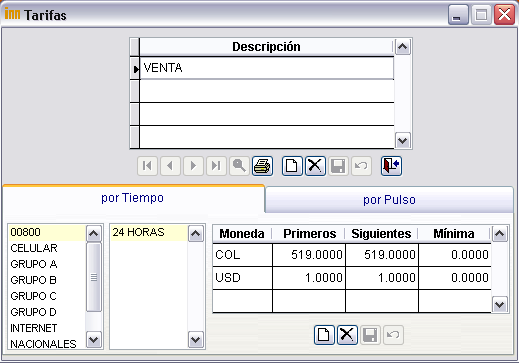The width and height of the screenshot is (519, 363).
Task: Select the USD currency cell
Action: (x=242, y=278)
